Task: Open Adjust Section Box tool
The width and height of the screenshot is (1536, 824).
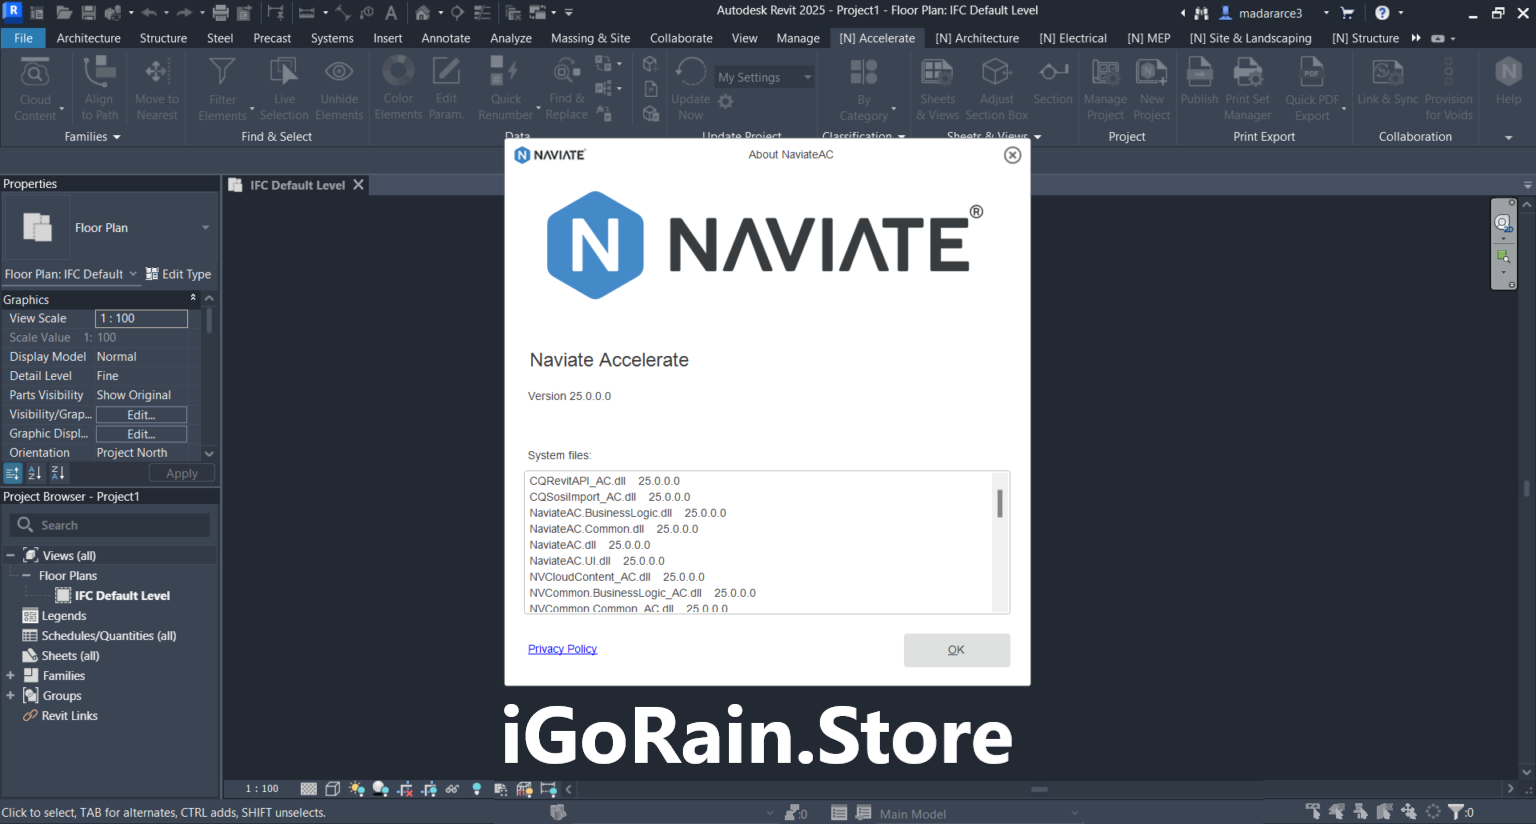Action: coord(996,88)
